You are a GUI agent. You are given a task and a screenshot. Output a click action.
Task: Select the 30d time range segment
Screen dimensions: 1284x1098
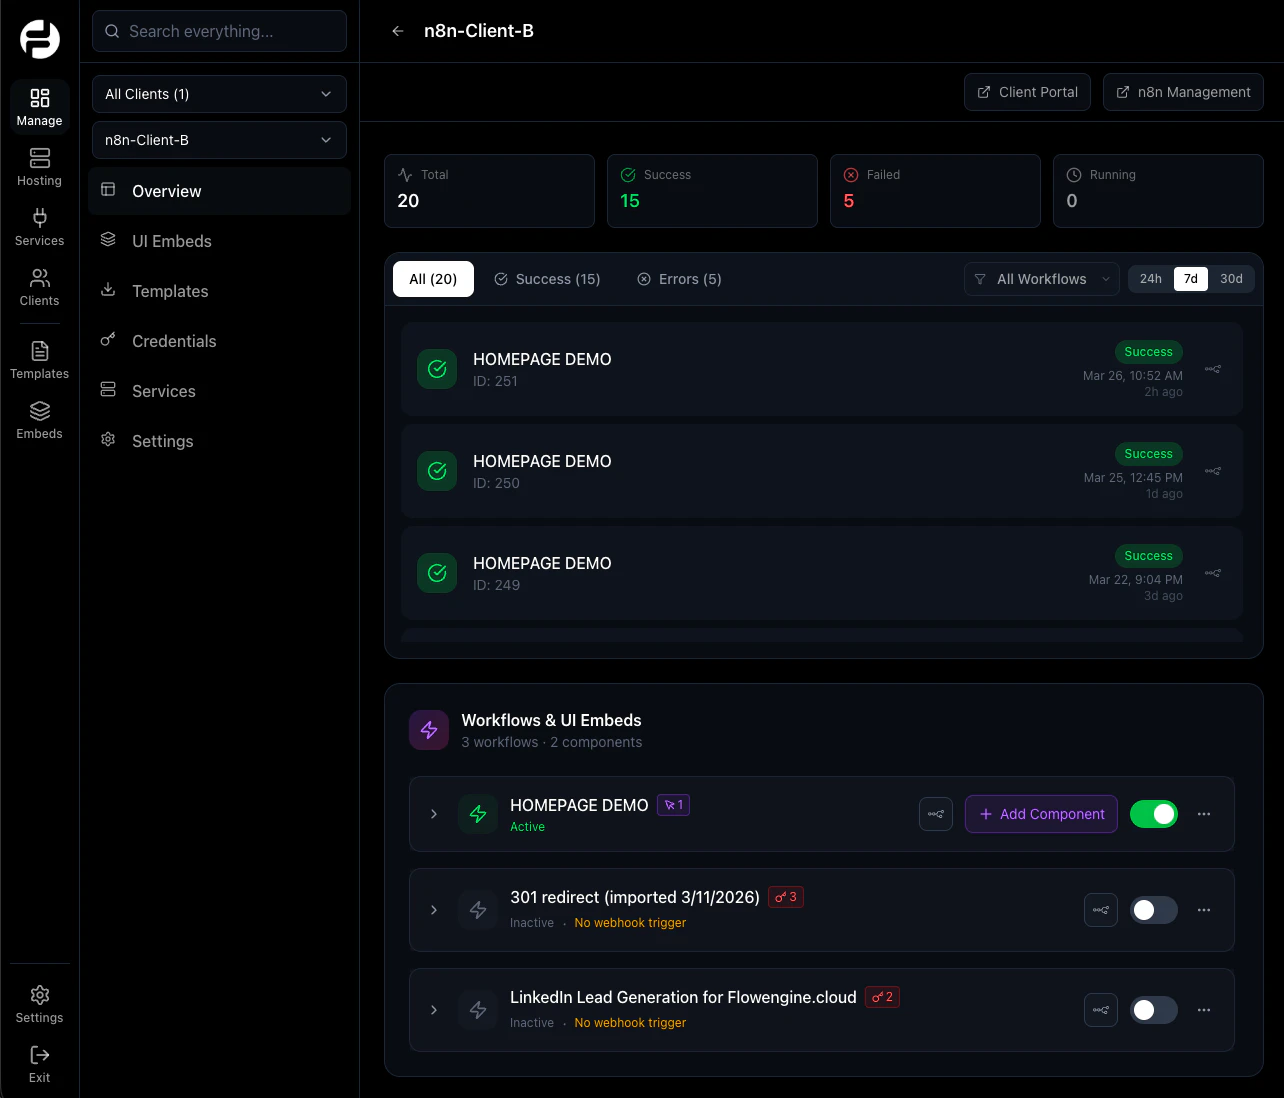coord(1231,279)
